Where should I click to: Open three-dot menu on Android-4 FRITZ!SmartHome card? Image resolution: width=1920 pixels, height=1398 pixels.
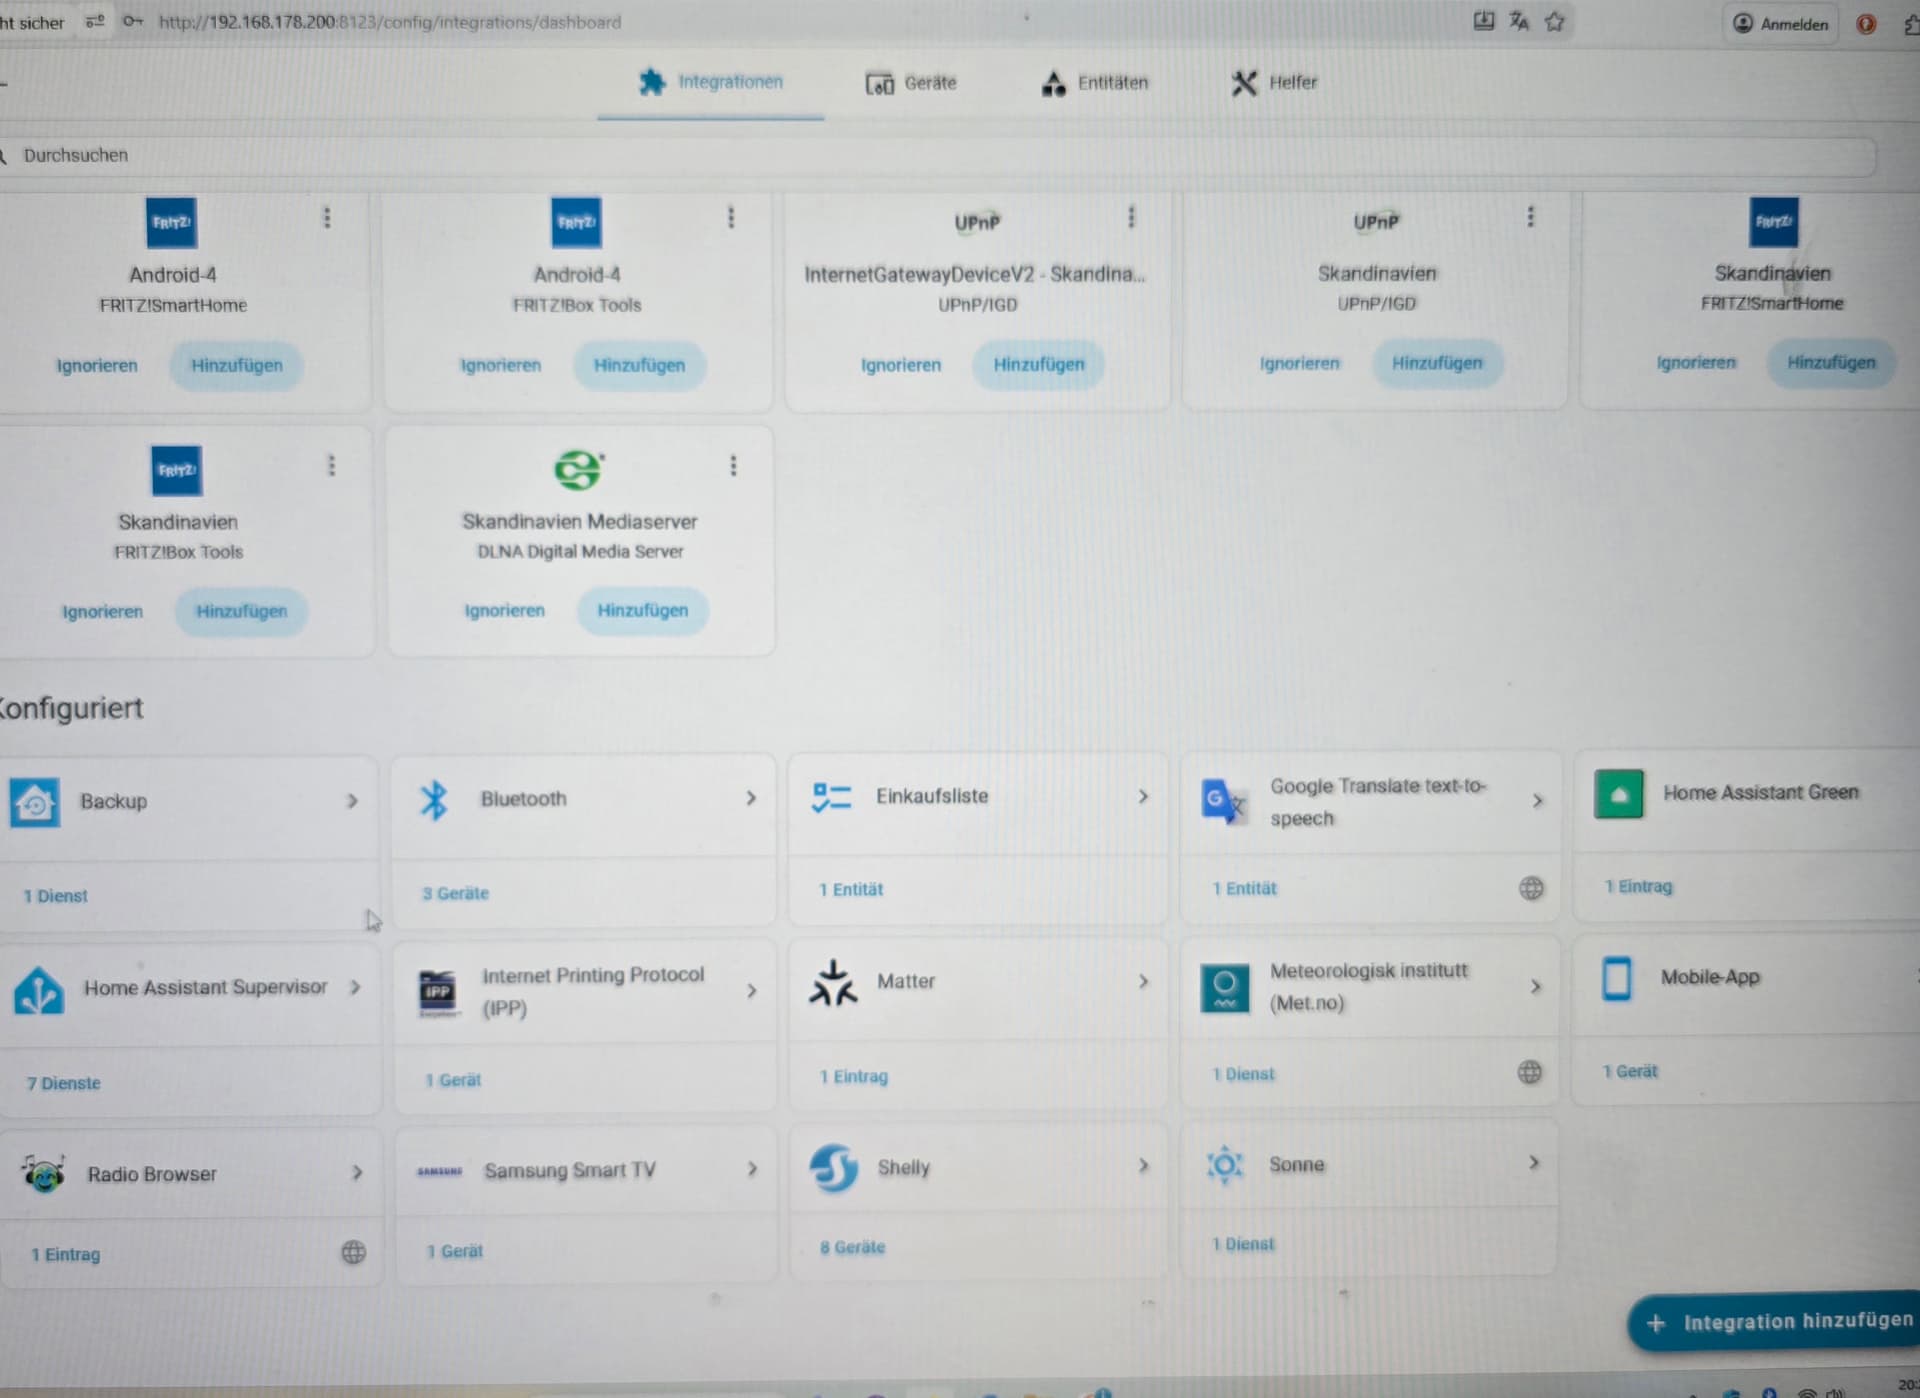tap(327, 218)
